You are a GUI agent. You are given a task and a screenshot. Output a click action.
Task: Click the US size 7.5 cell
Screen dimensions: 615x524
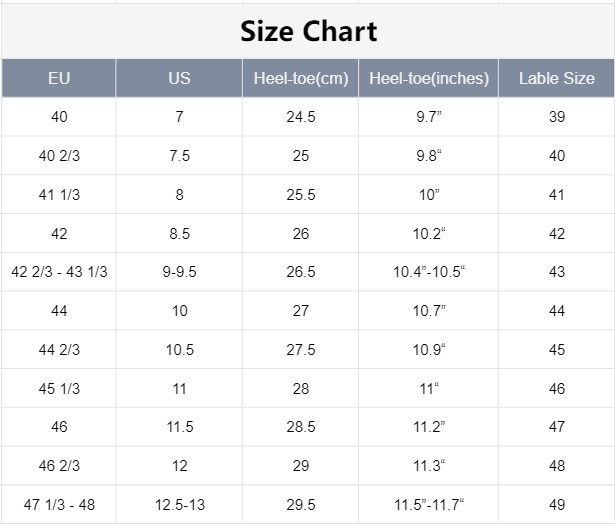[179, 156]
